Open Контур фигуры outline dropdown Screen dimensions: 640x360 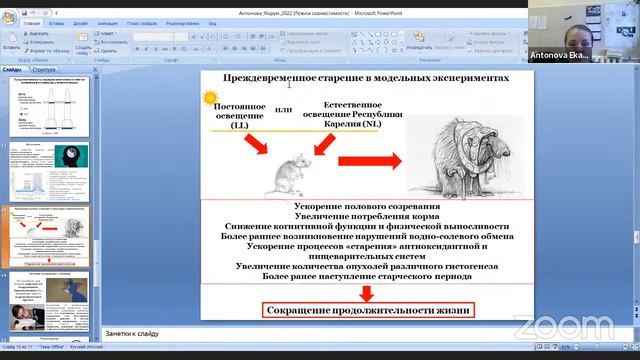pyautogui.click(x=487, y=42)
